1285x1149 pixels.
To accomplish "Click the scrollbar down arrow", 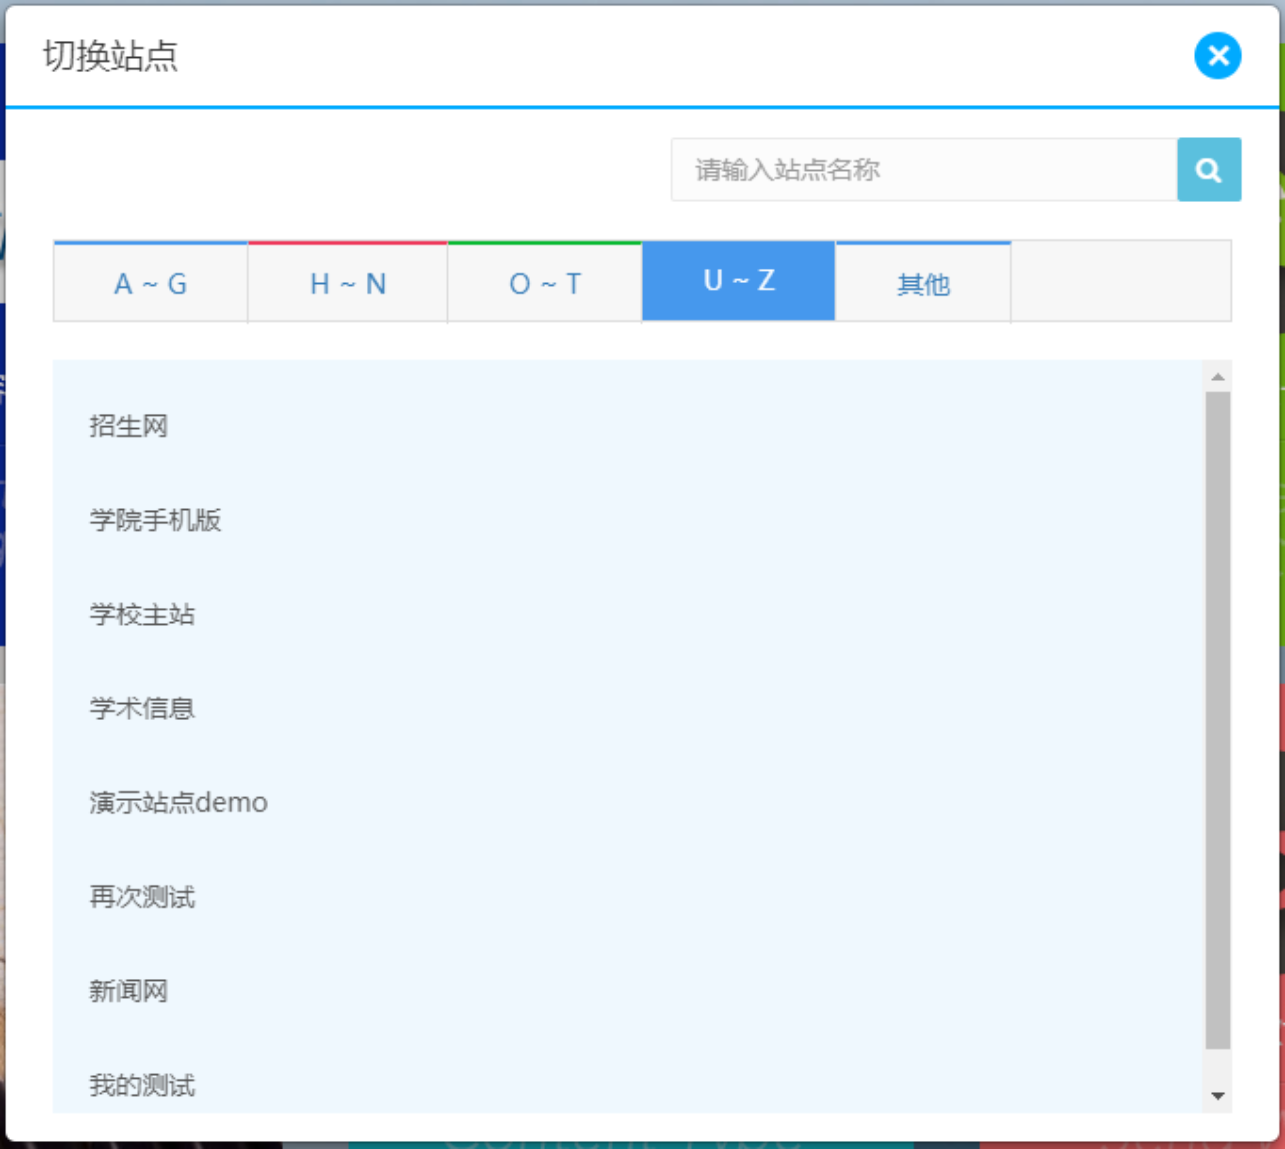I will [x=1217, y=1096].
